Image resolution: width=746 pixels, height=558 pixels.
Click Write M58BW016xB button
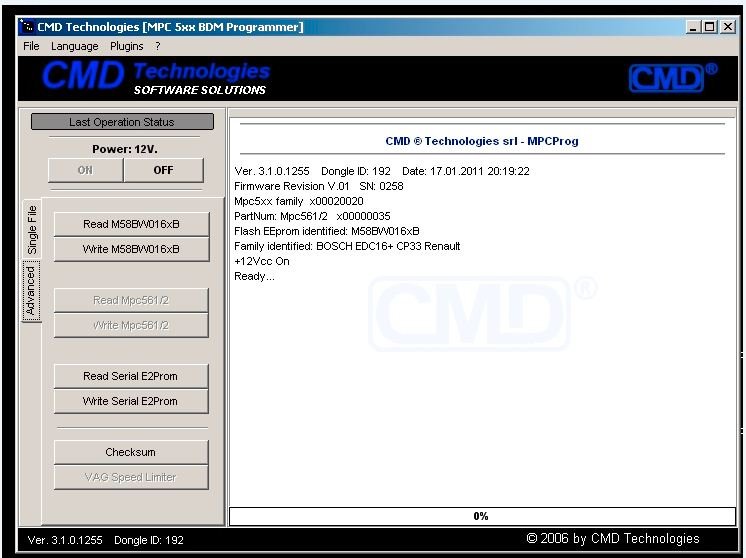tap(131, 249)
